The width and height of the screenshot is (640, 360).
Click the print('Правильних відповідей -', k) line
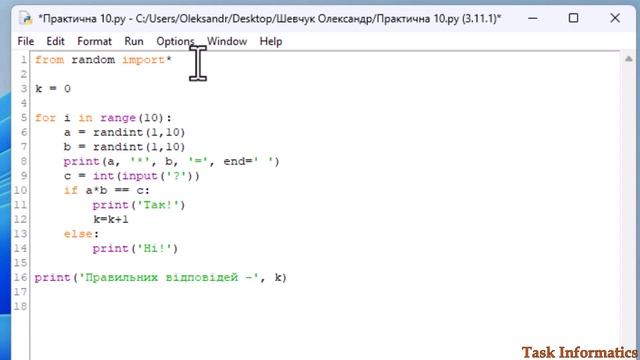(x=161, y=278)
